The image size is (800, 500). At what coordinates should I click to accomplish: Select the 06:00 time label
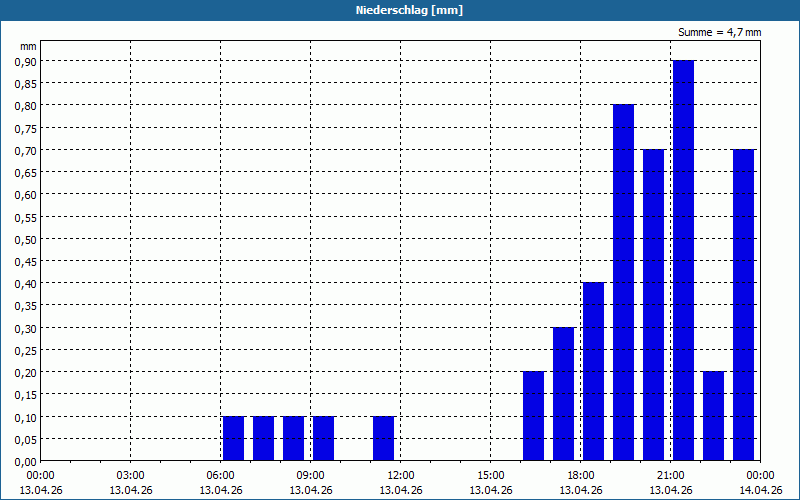(x=220, y=476)
